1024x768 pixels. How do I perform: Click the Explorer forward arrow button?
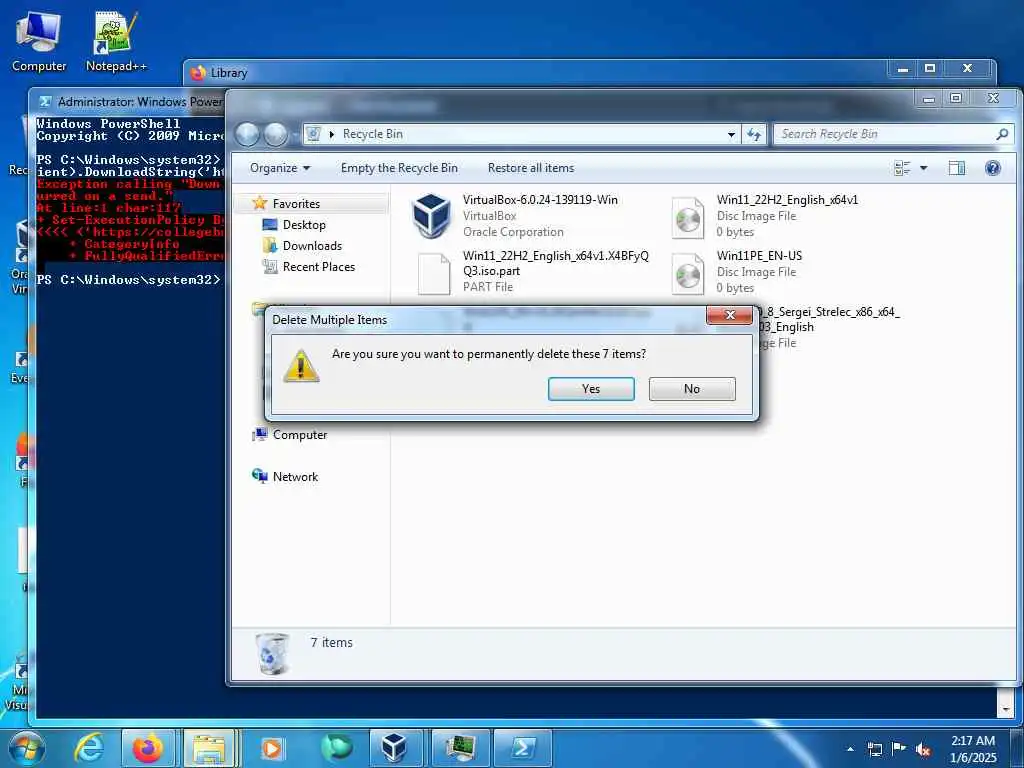[275, 134]
